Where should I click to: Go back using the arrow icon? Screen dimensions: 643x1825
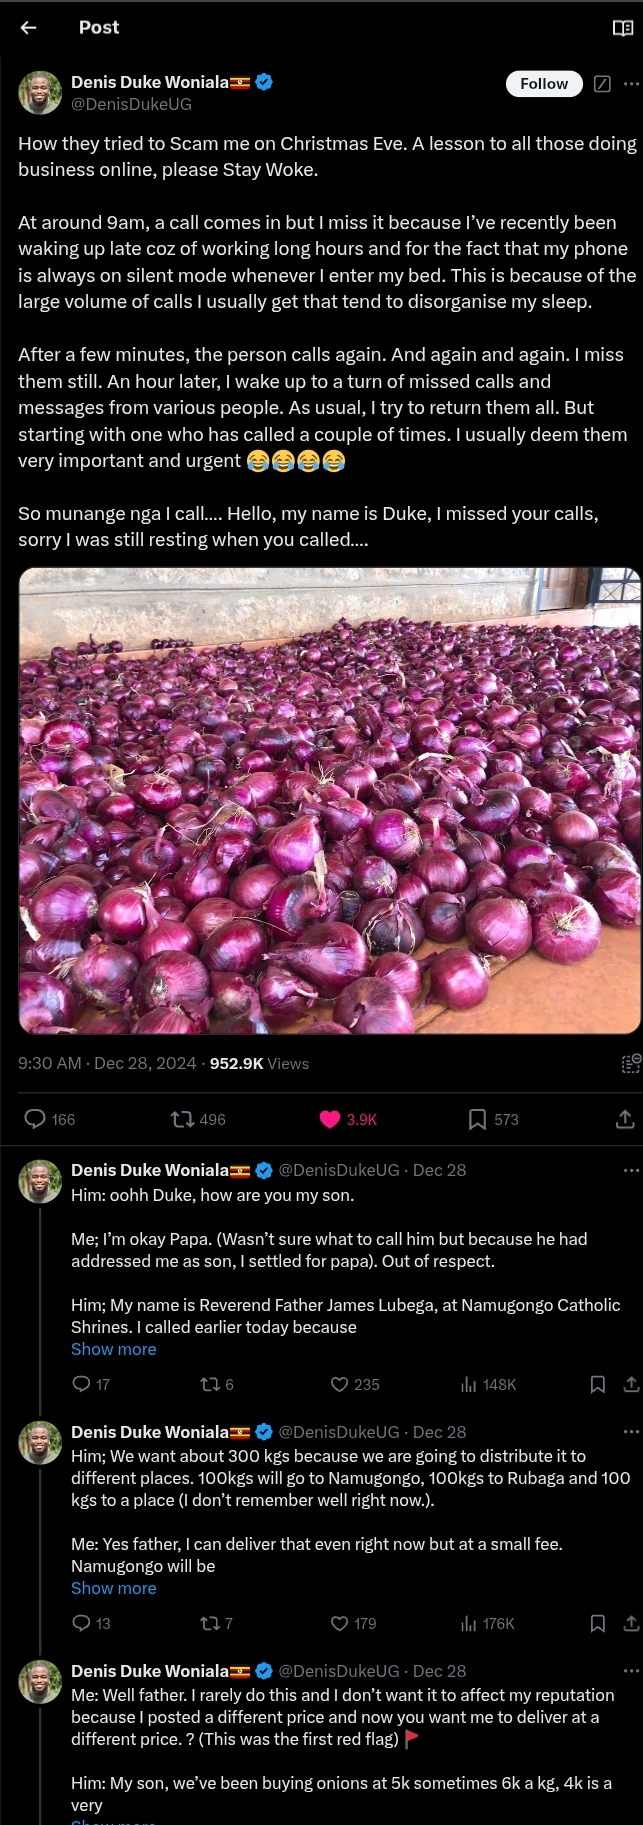coord(28,28)
